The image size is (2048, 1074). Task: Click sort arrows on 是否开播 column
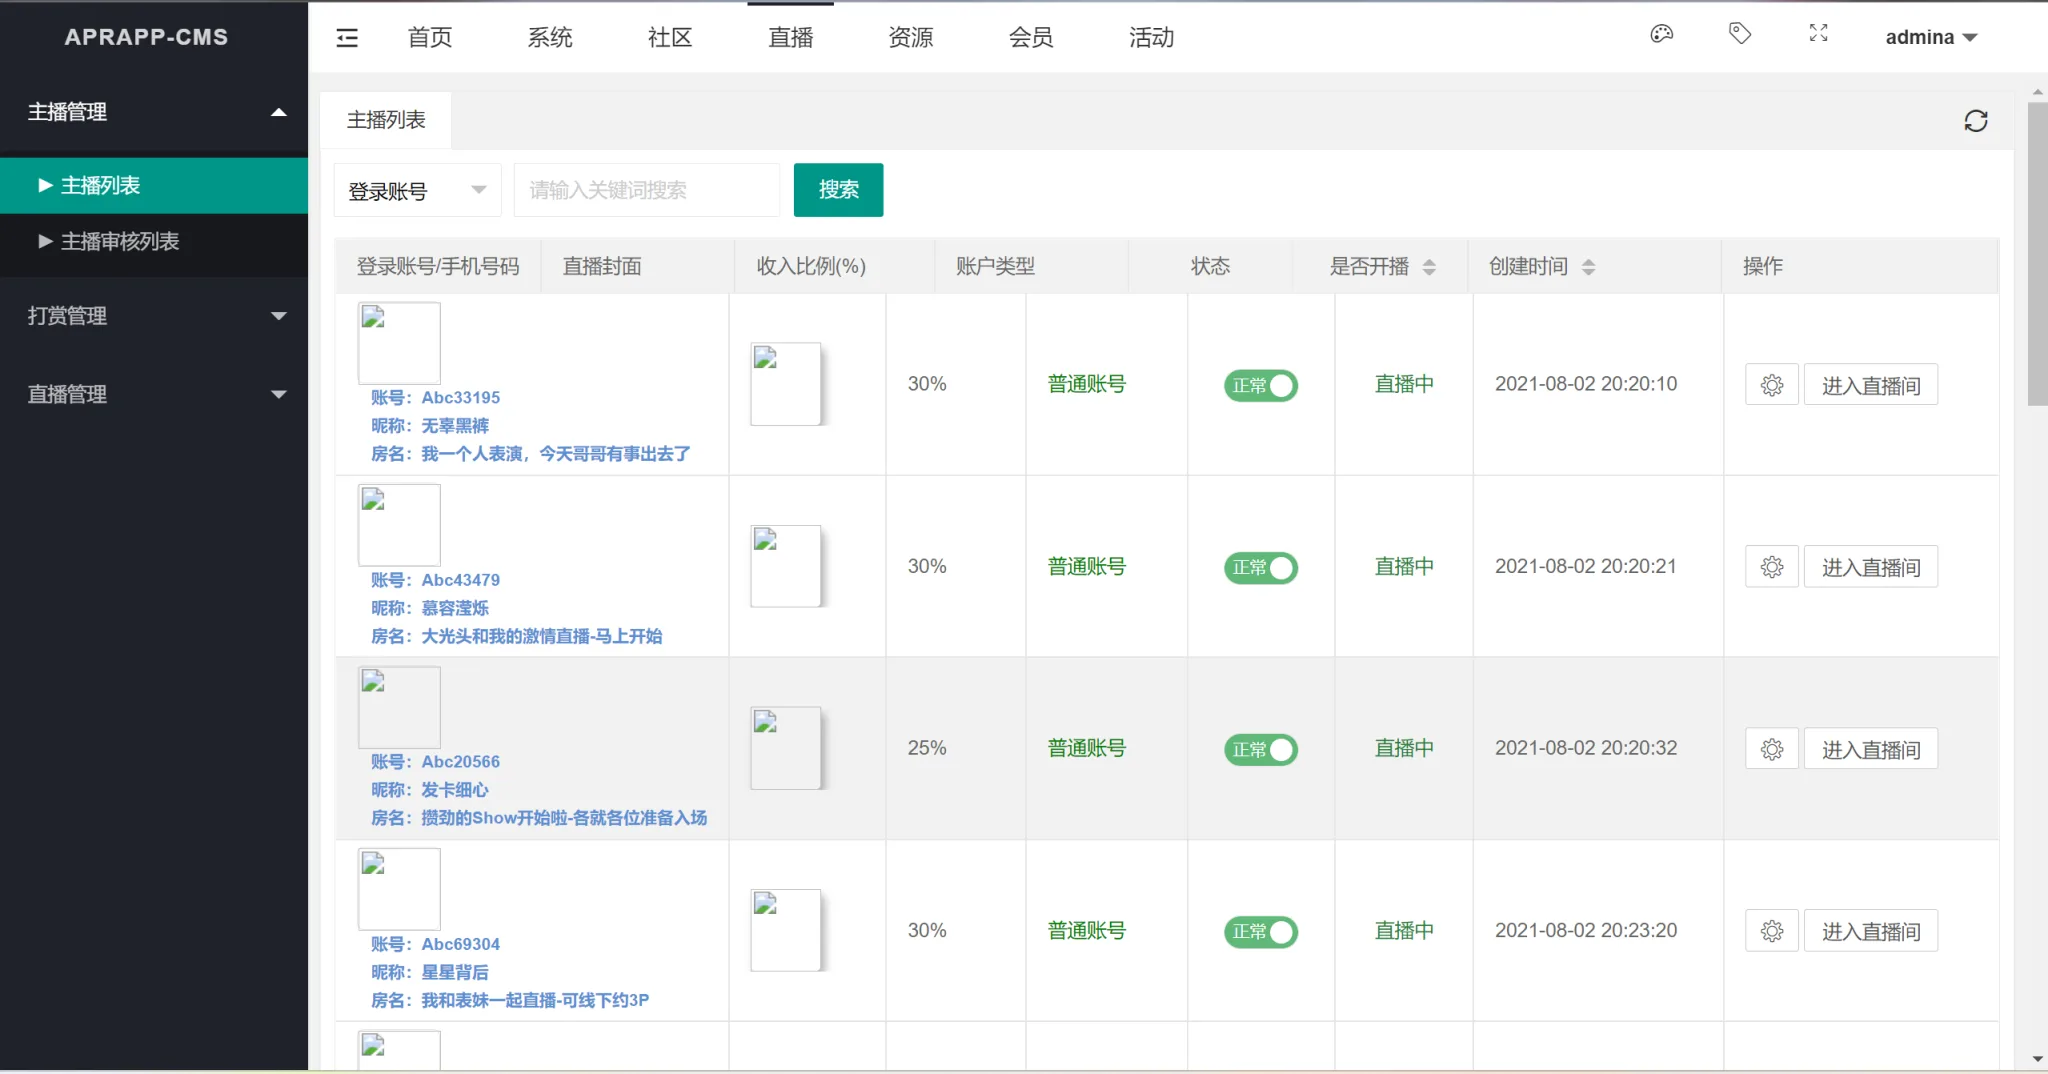coord(1429,267)
